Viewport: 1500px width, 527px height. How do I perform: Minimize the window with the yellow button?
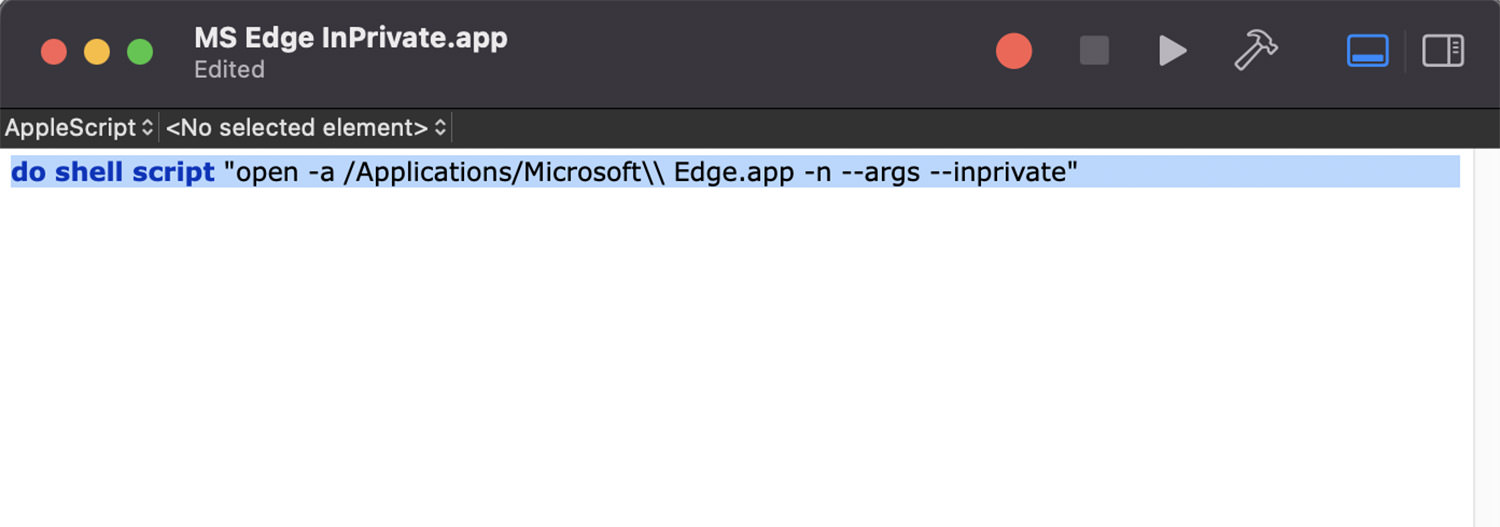coord(97,52)
